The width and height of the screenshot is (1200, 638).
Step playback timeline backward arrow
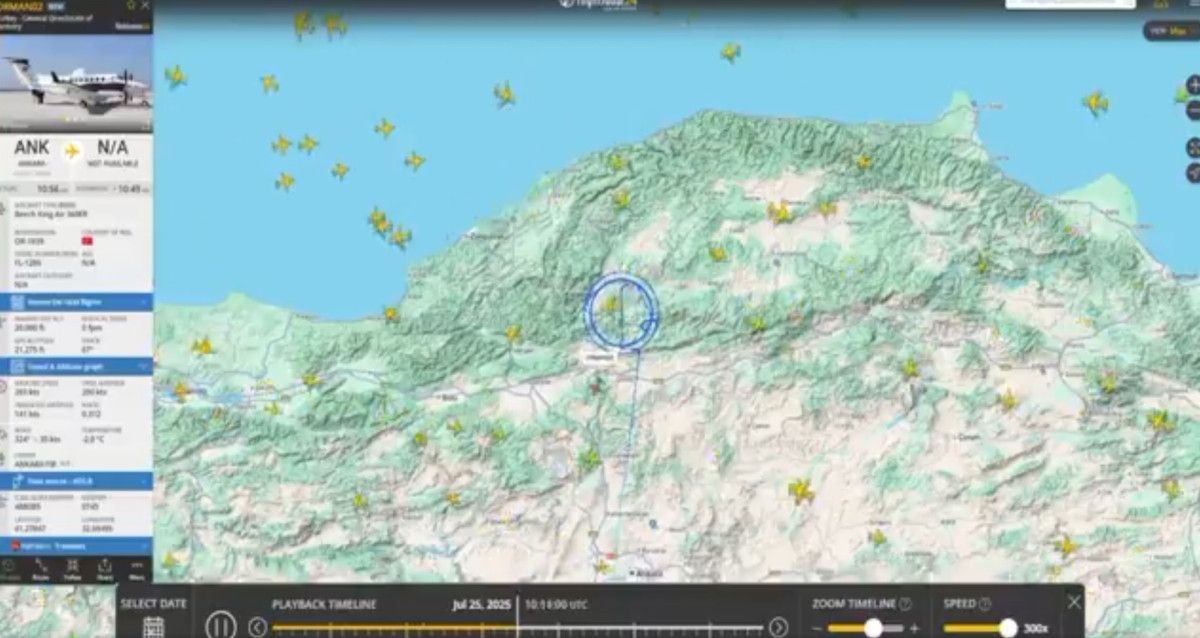point(257,627)
